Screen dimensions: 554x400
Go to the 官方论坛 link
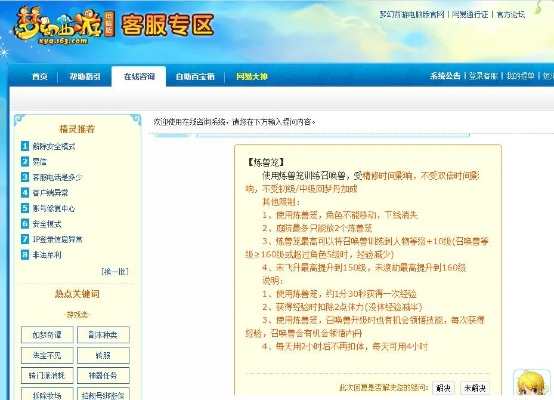coord(511,14)
